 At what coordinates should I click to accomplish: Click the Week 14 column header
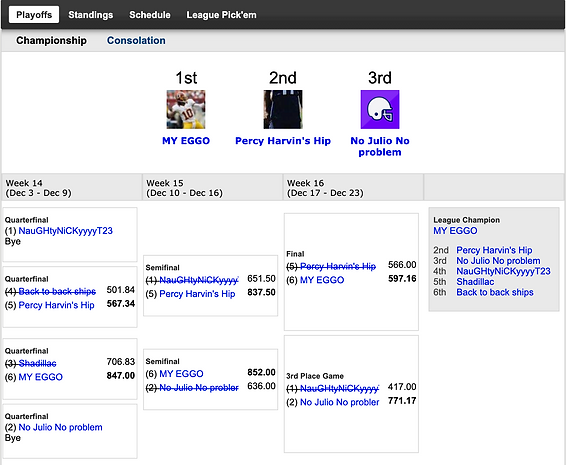(71, 188)
